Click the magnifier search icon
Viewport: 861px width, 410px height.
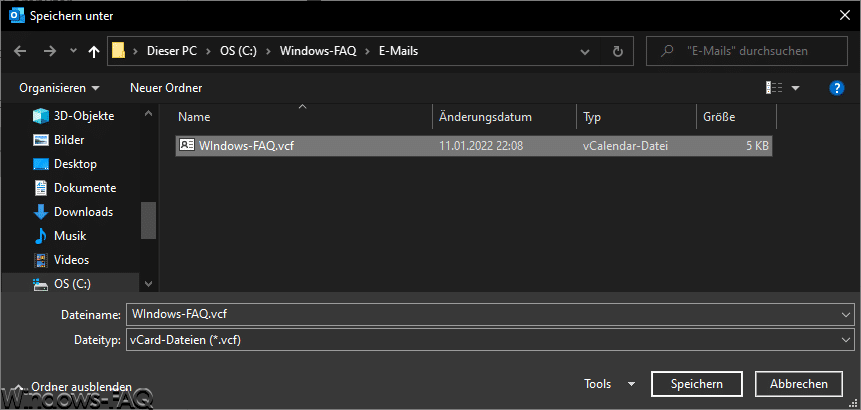point(667,51)
